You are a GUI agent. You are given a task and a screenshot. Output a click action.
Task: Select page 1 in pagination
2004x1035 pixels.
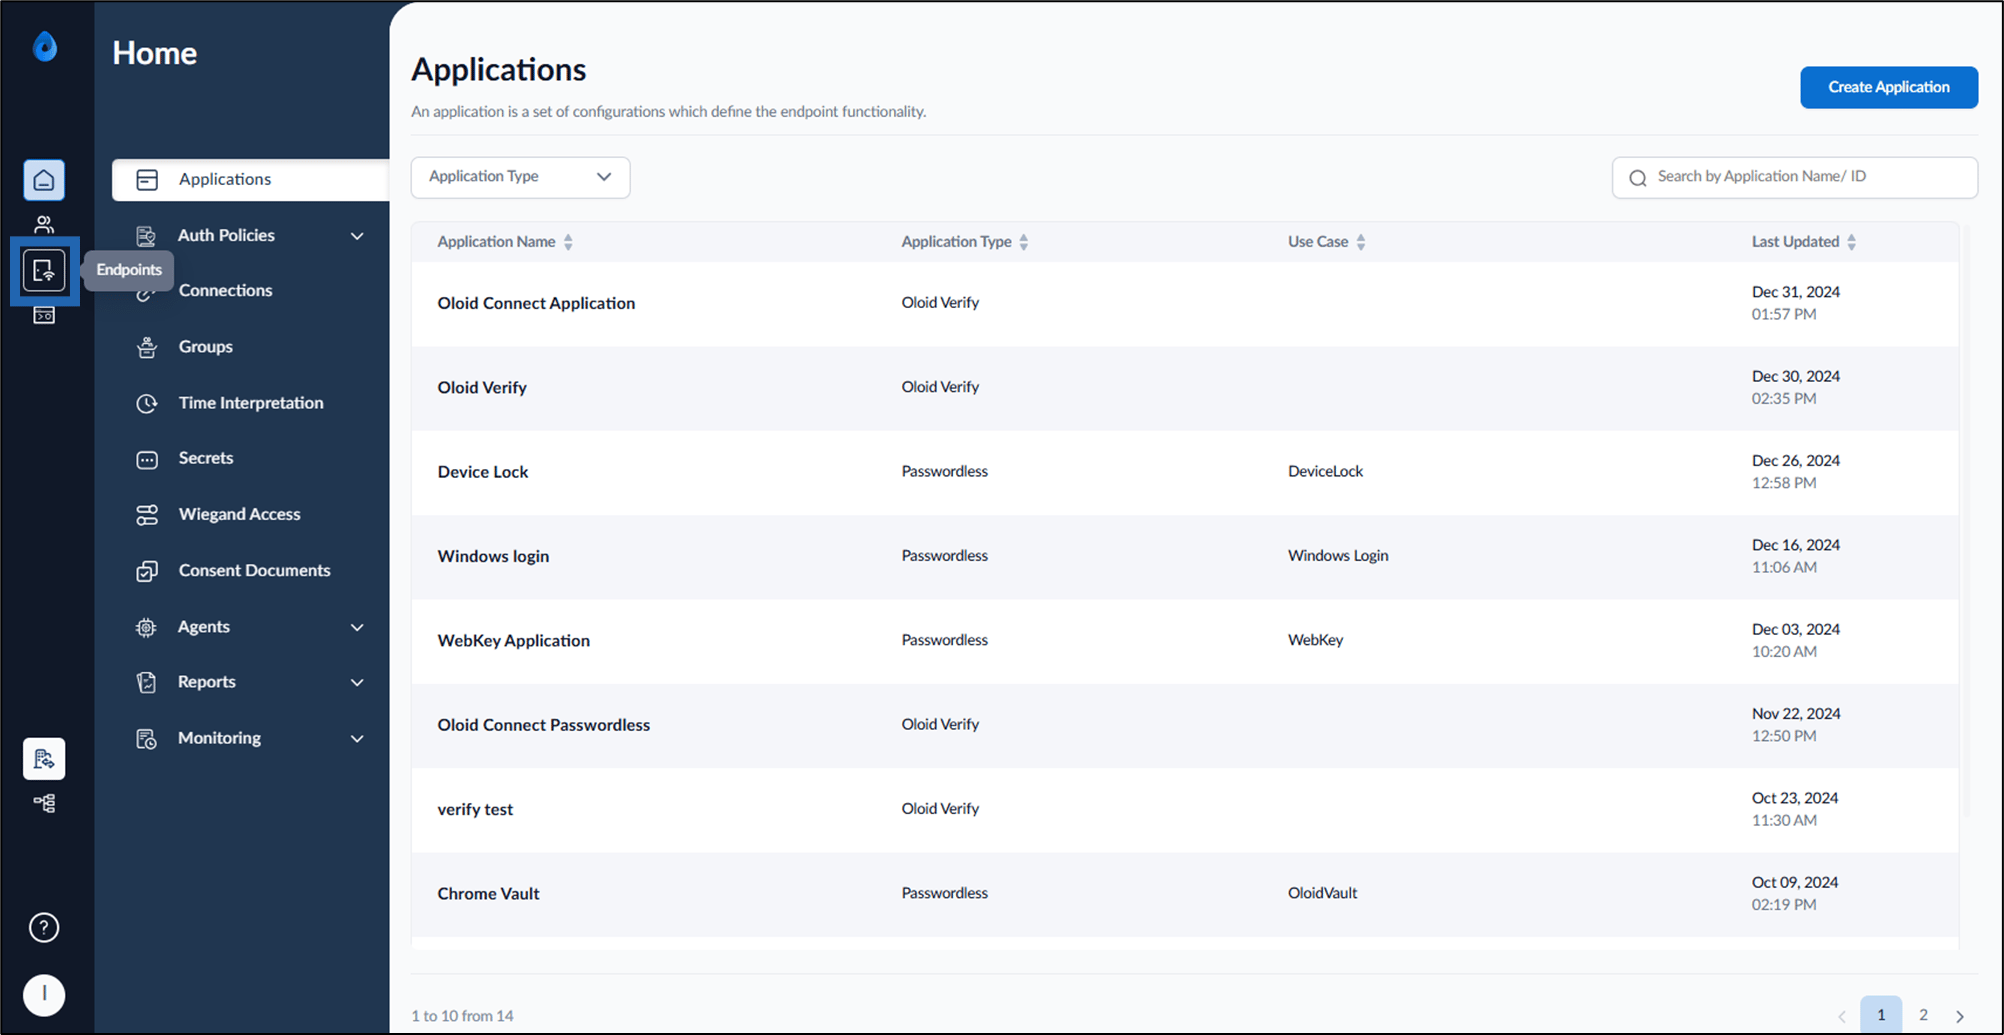click(x=1881, y=1014)
